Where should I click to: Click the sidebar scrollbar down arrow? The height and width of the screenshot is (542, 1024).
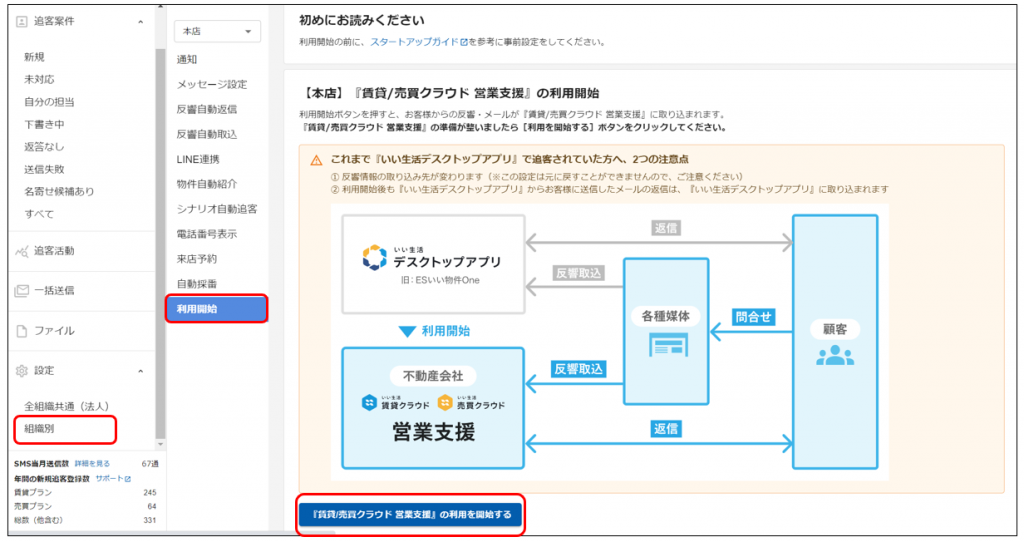(x=161, y=445)
